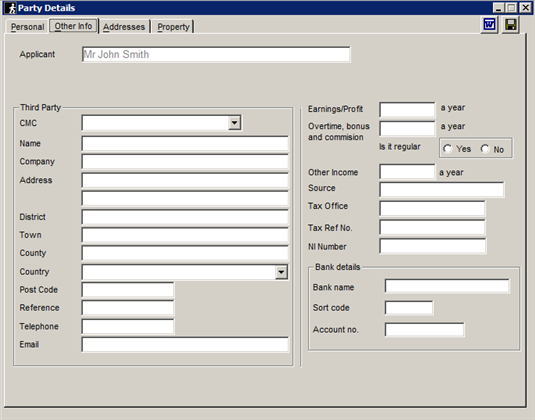Click the County input field
This screenshot has height=420, width=535.
click(185, 253)
